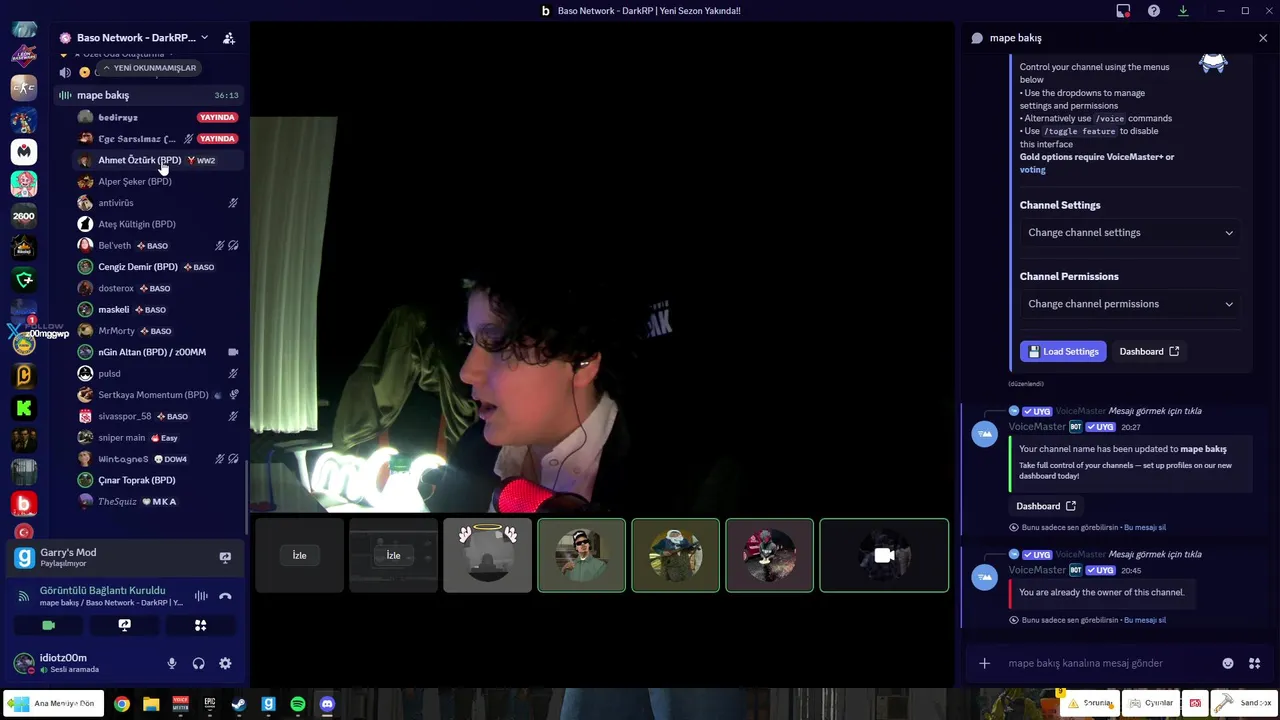The width and height of the screenshot is (1280, 720).
Task: Focus the mape bakış message input field
Action: point(1110,663)
